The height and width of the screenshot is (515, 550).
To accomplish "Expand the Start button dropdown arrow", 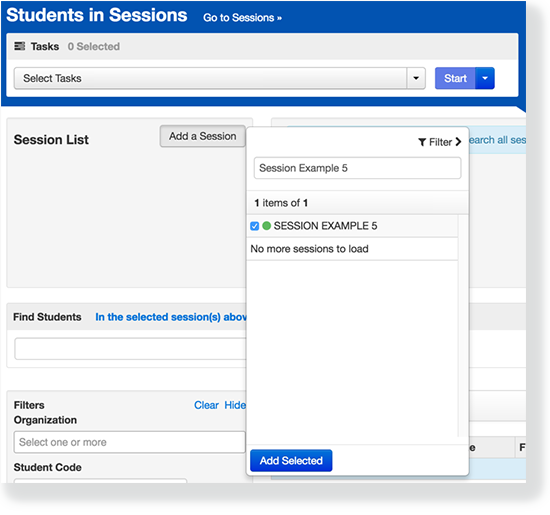I will 485,78.
